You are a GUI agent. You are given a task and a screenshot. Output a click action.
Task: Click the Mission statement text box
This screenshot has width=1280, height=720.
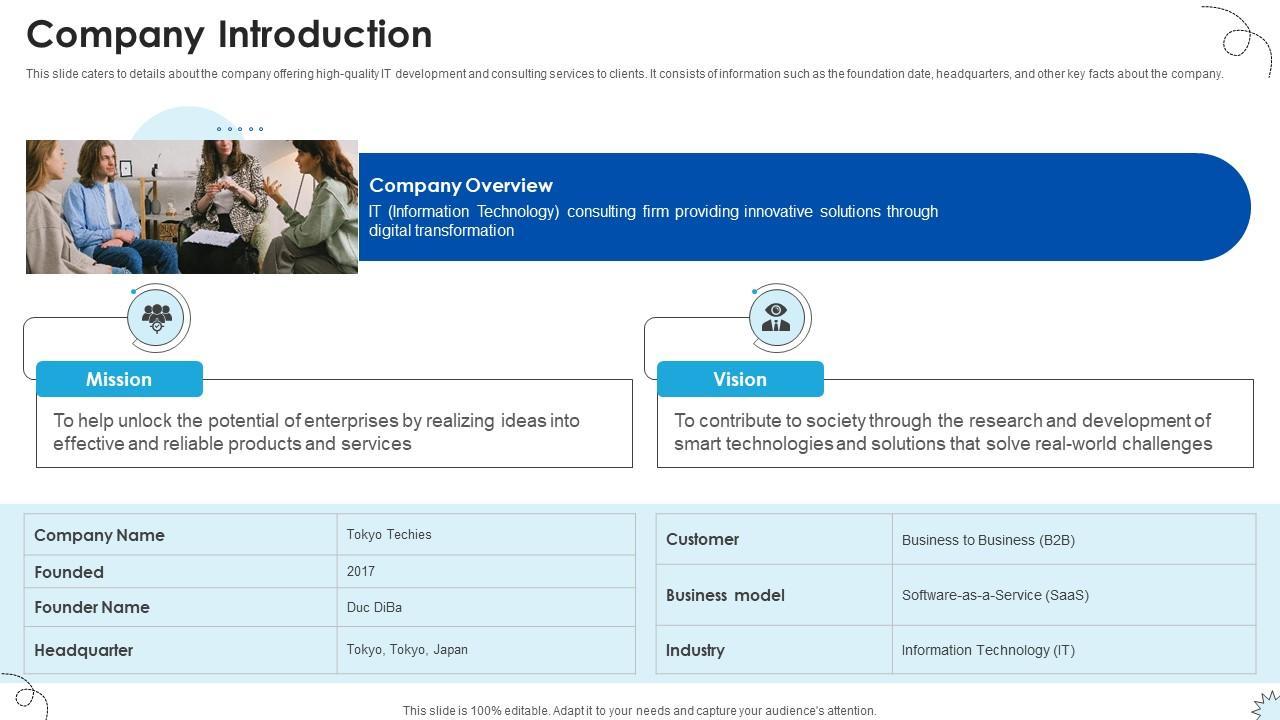pos(334,433)
